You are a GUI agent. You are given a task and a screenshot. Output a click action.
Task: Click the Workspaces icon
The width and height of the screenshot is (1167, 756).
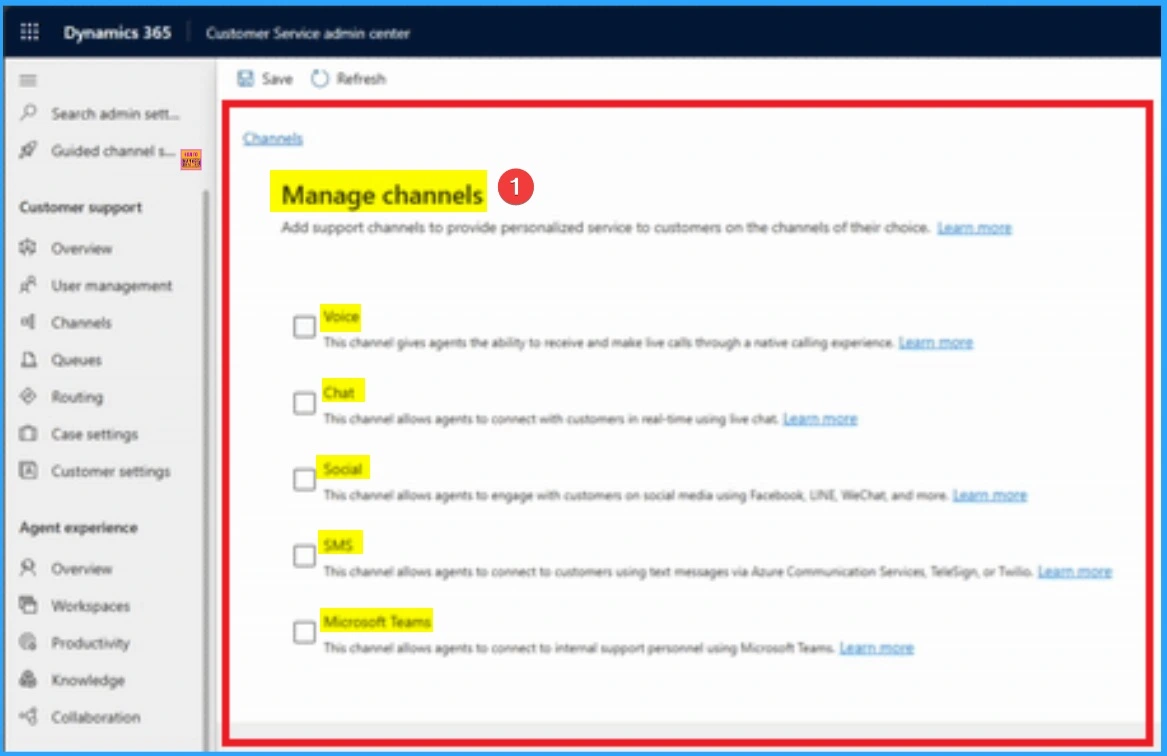click(28, 606)
